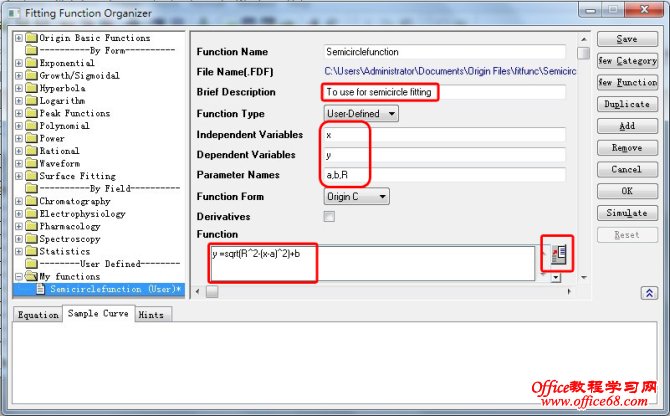Click the Electrophysiology folder icon
This screenshot has height=416, width=670.
click(31, 214)
